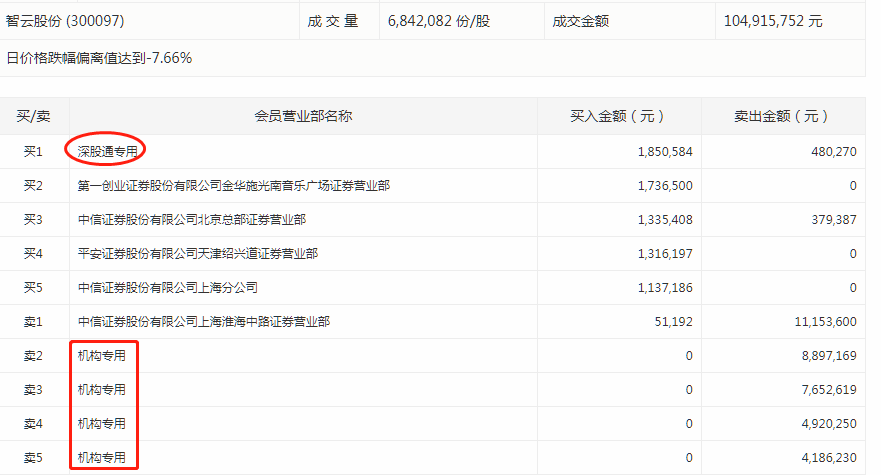Click 机构专用 in the 卖4 row

click(102, 424)
